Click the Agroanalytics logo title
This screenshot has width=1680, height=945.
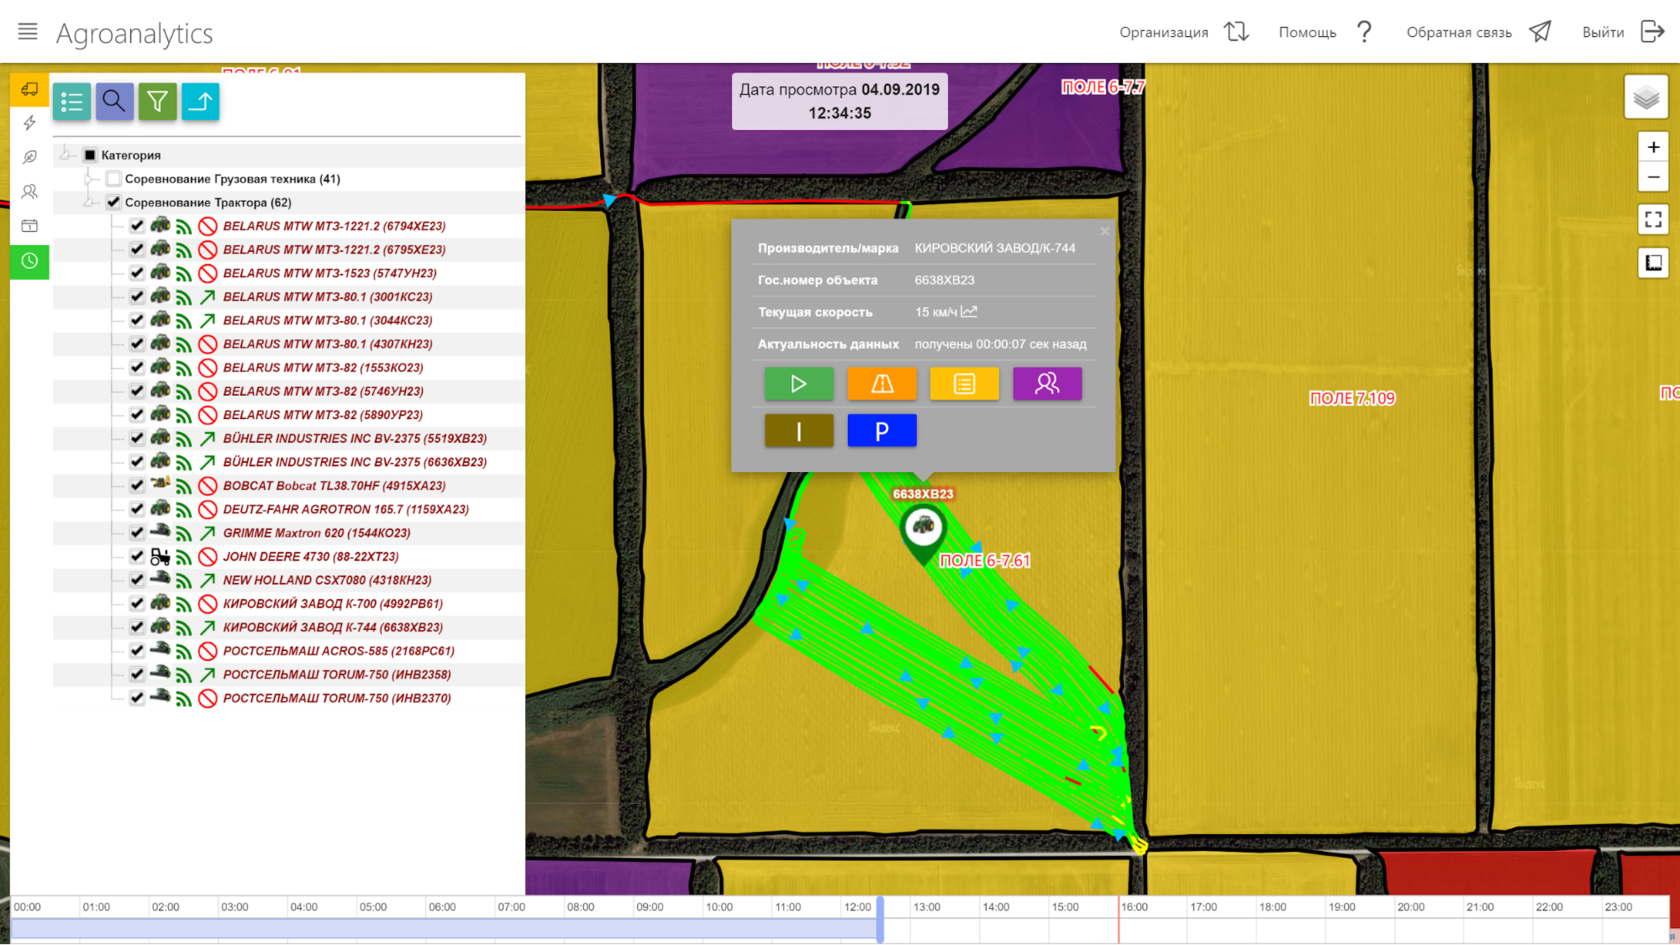click(x=134, y=33)
